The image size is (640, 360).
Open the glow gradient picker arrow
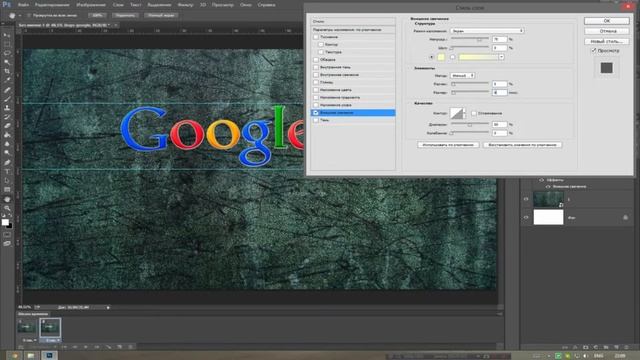point(501,57)
